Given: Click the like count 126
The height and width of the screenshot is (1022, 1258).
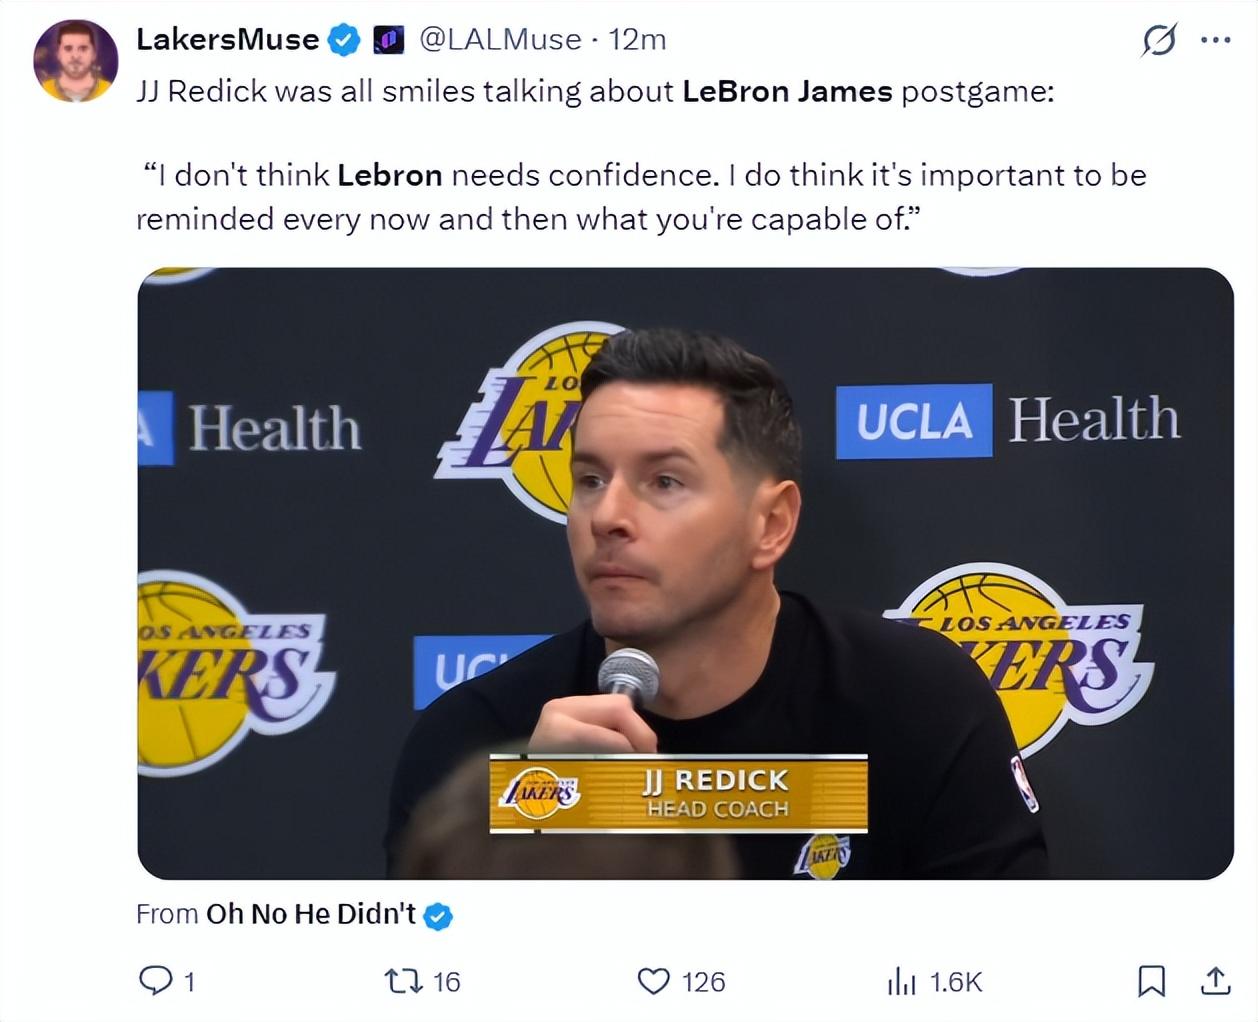Looking at the screenshot, I should tap(703, 982).
